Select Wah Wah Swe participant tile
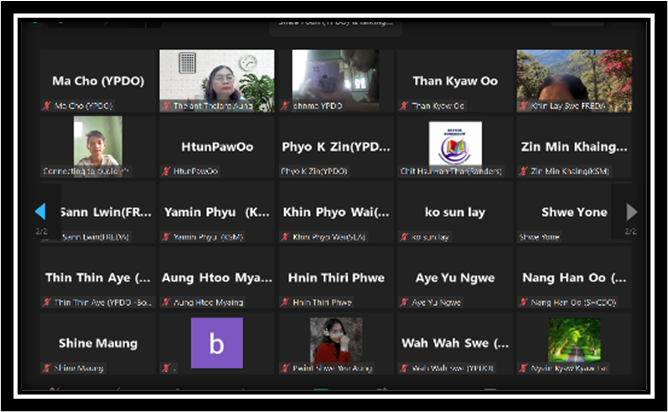The height and width of the screenshot is (412, 668). tap(455, 343)
